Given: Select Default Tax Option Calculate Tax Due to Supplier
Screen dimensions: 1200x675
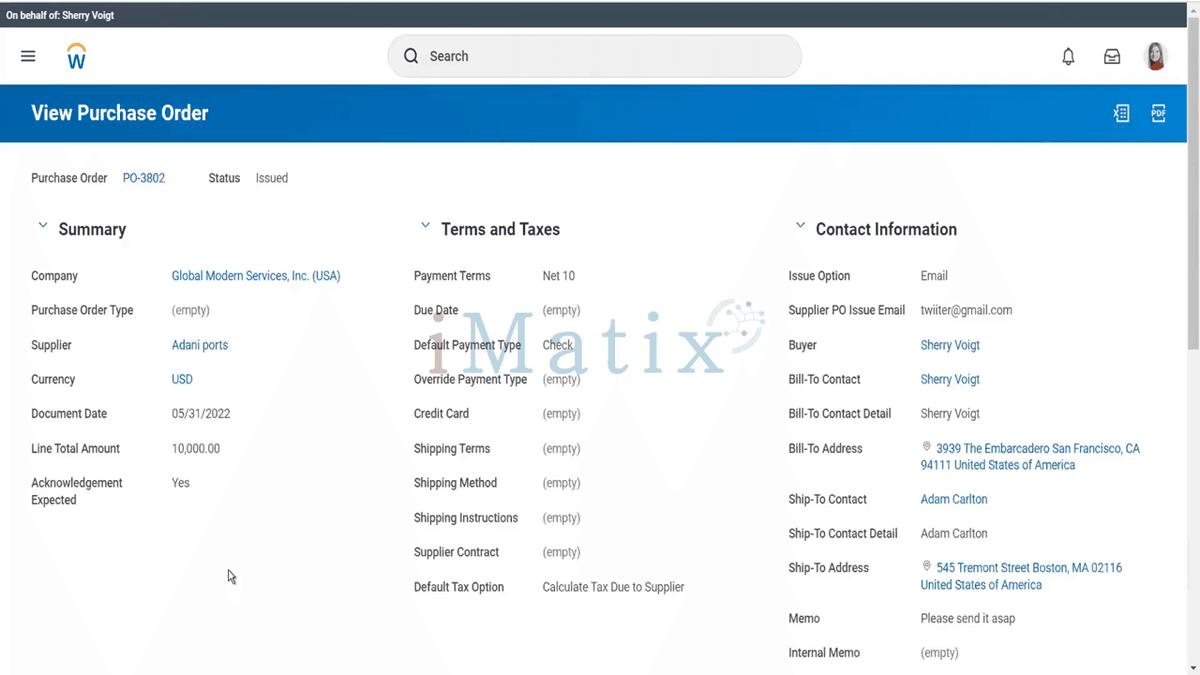Looking at the screenshot, I should point(613,587).
